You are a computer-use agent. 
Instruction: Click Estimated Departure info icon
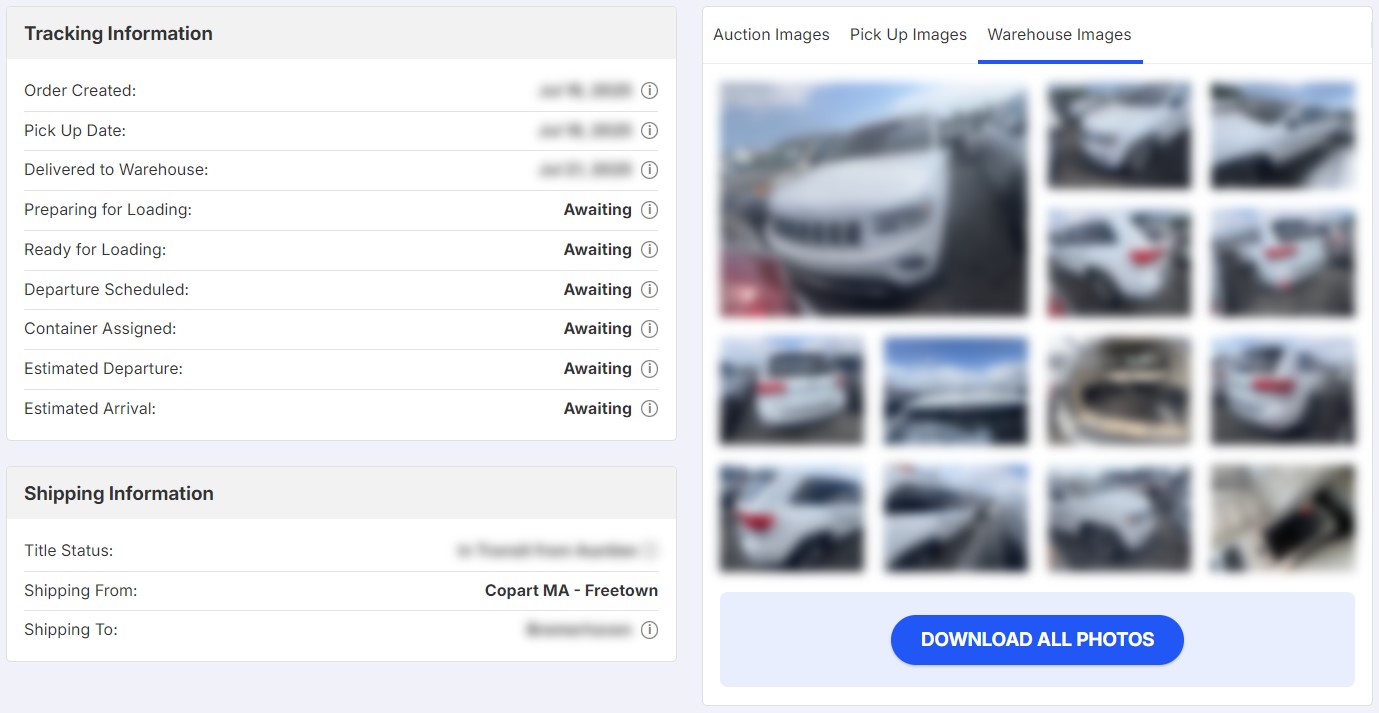[x=649, y=369]
